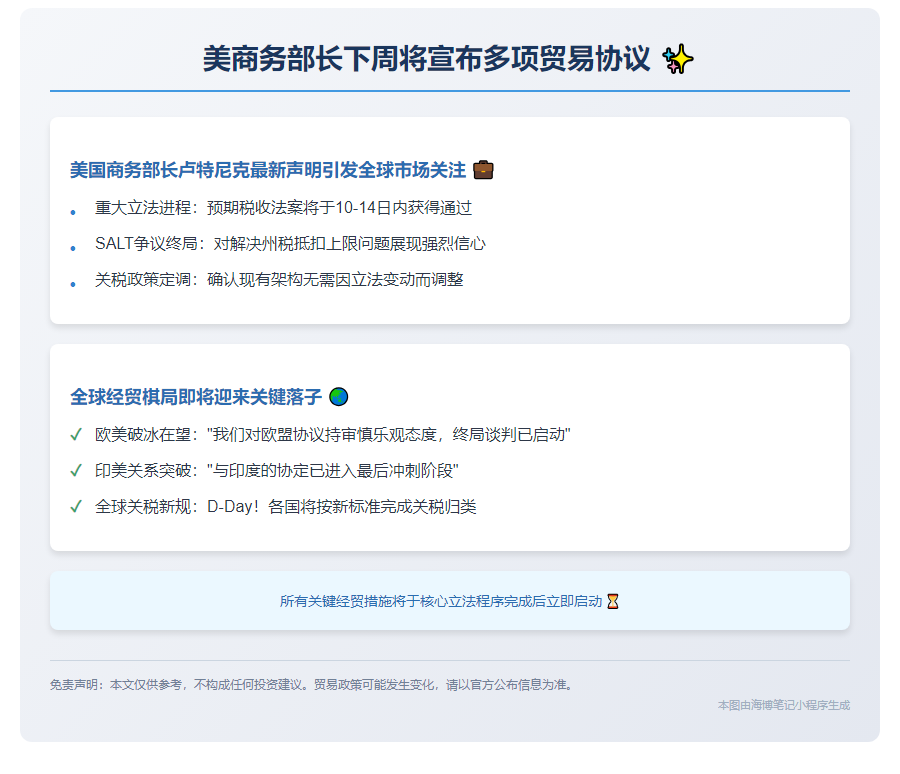This screenshot has height=774, width=900.
Task: Select heading 全球经贸棋局即将迎来关键落子
Action: tap(196, 397)
